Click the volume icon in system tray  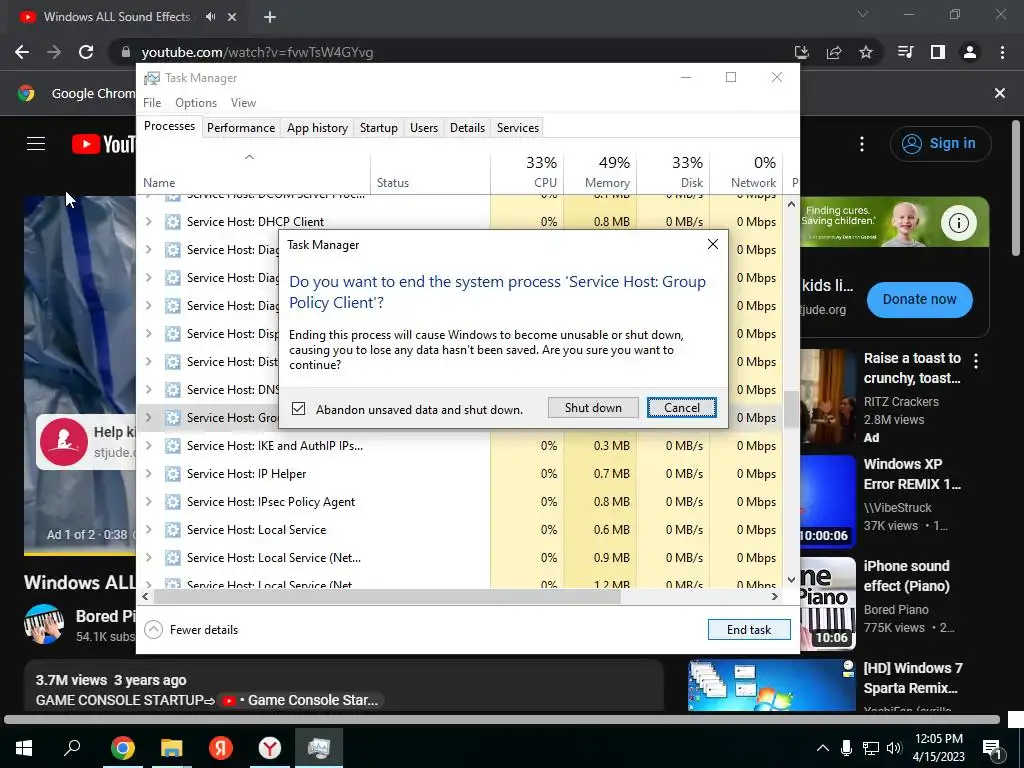point(894,748)
